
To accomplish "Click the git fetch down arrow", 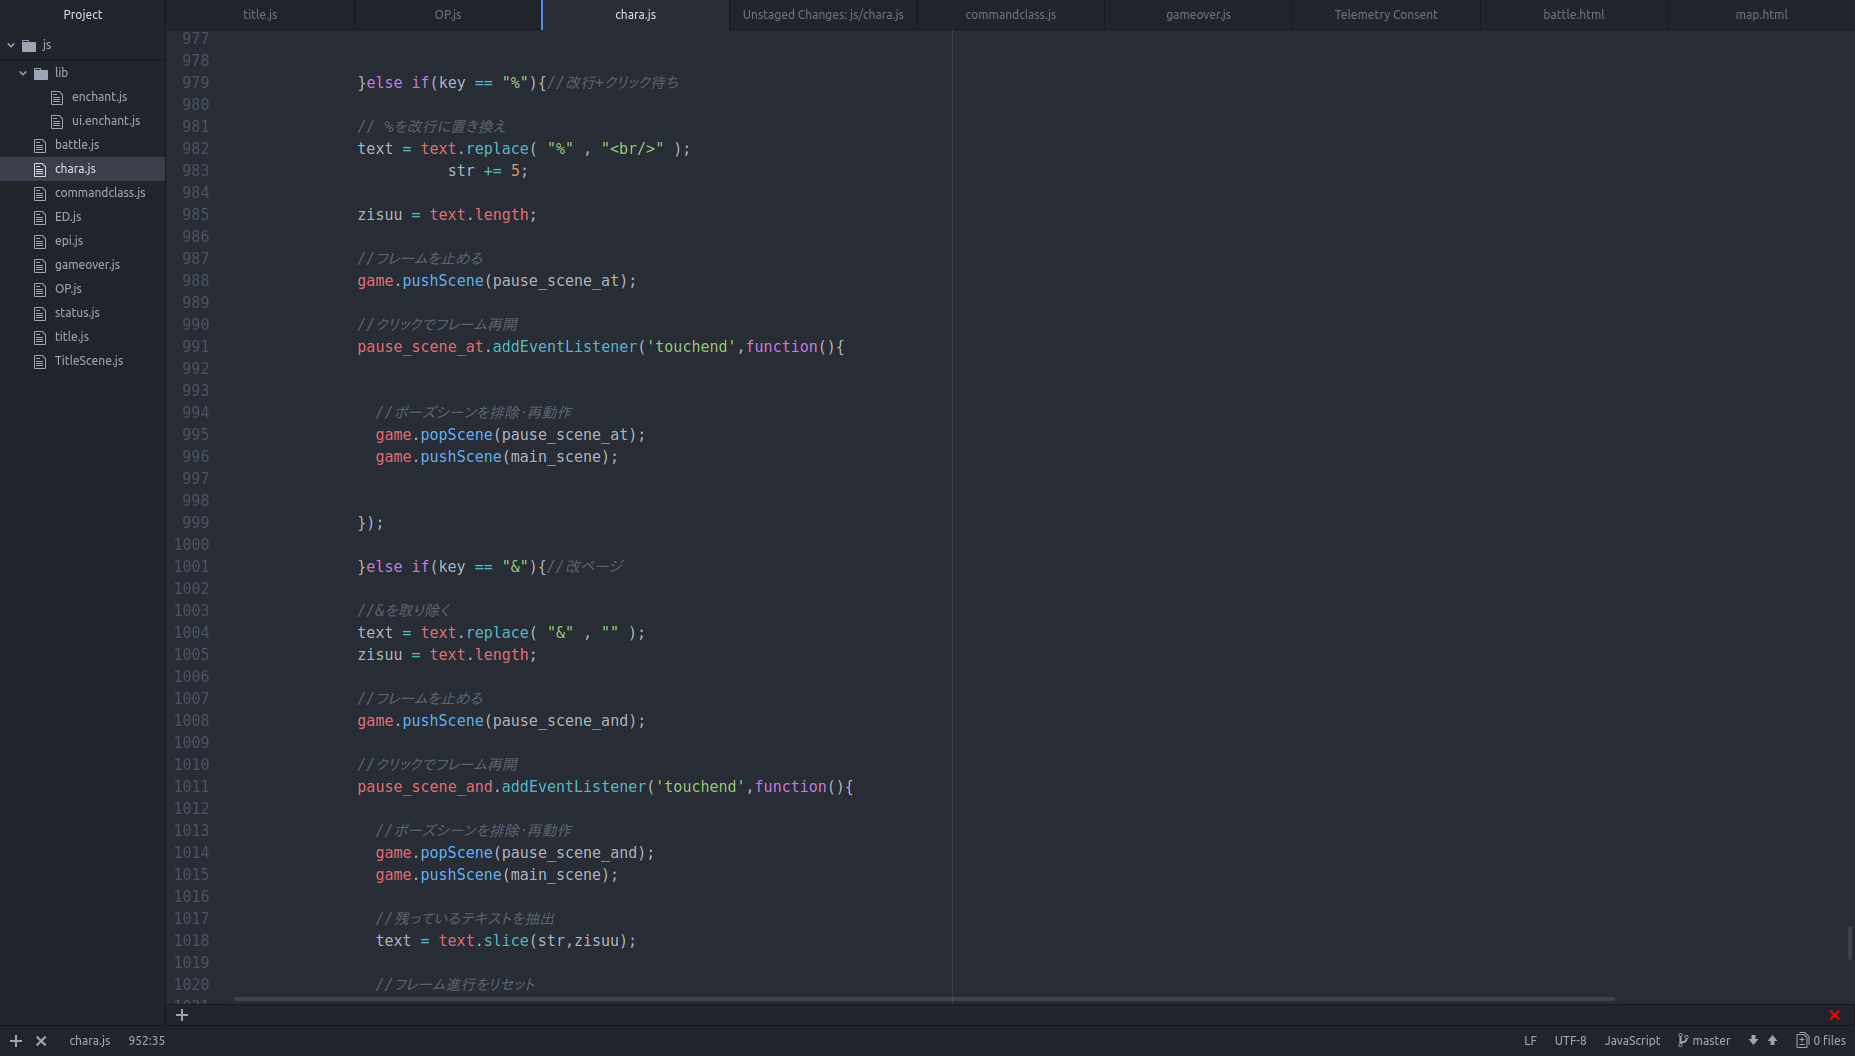I will tap(1753, 1041).
